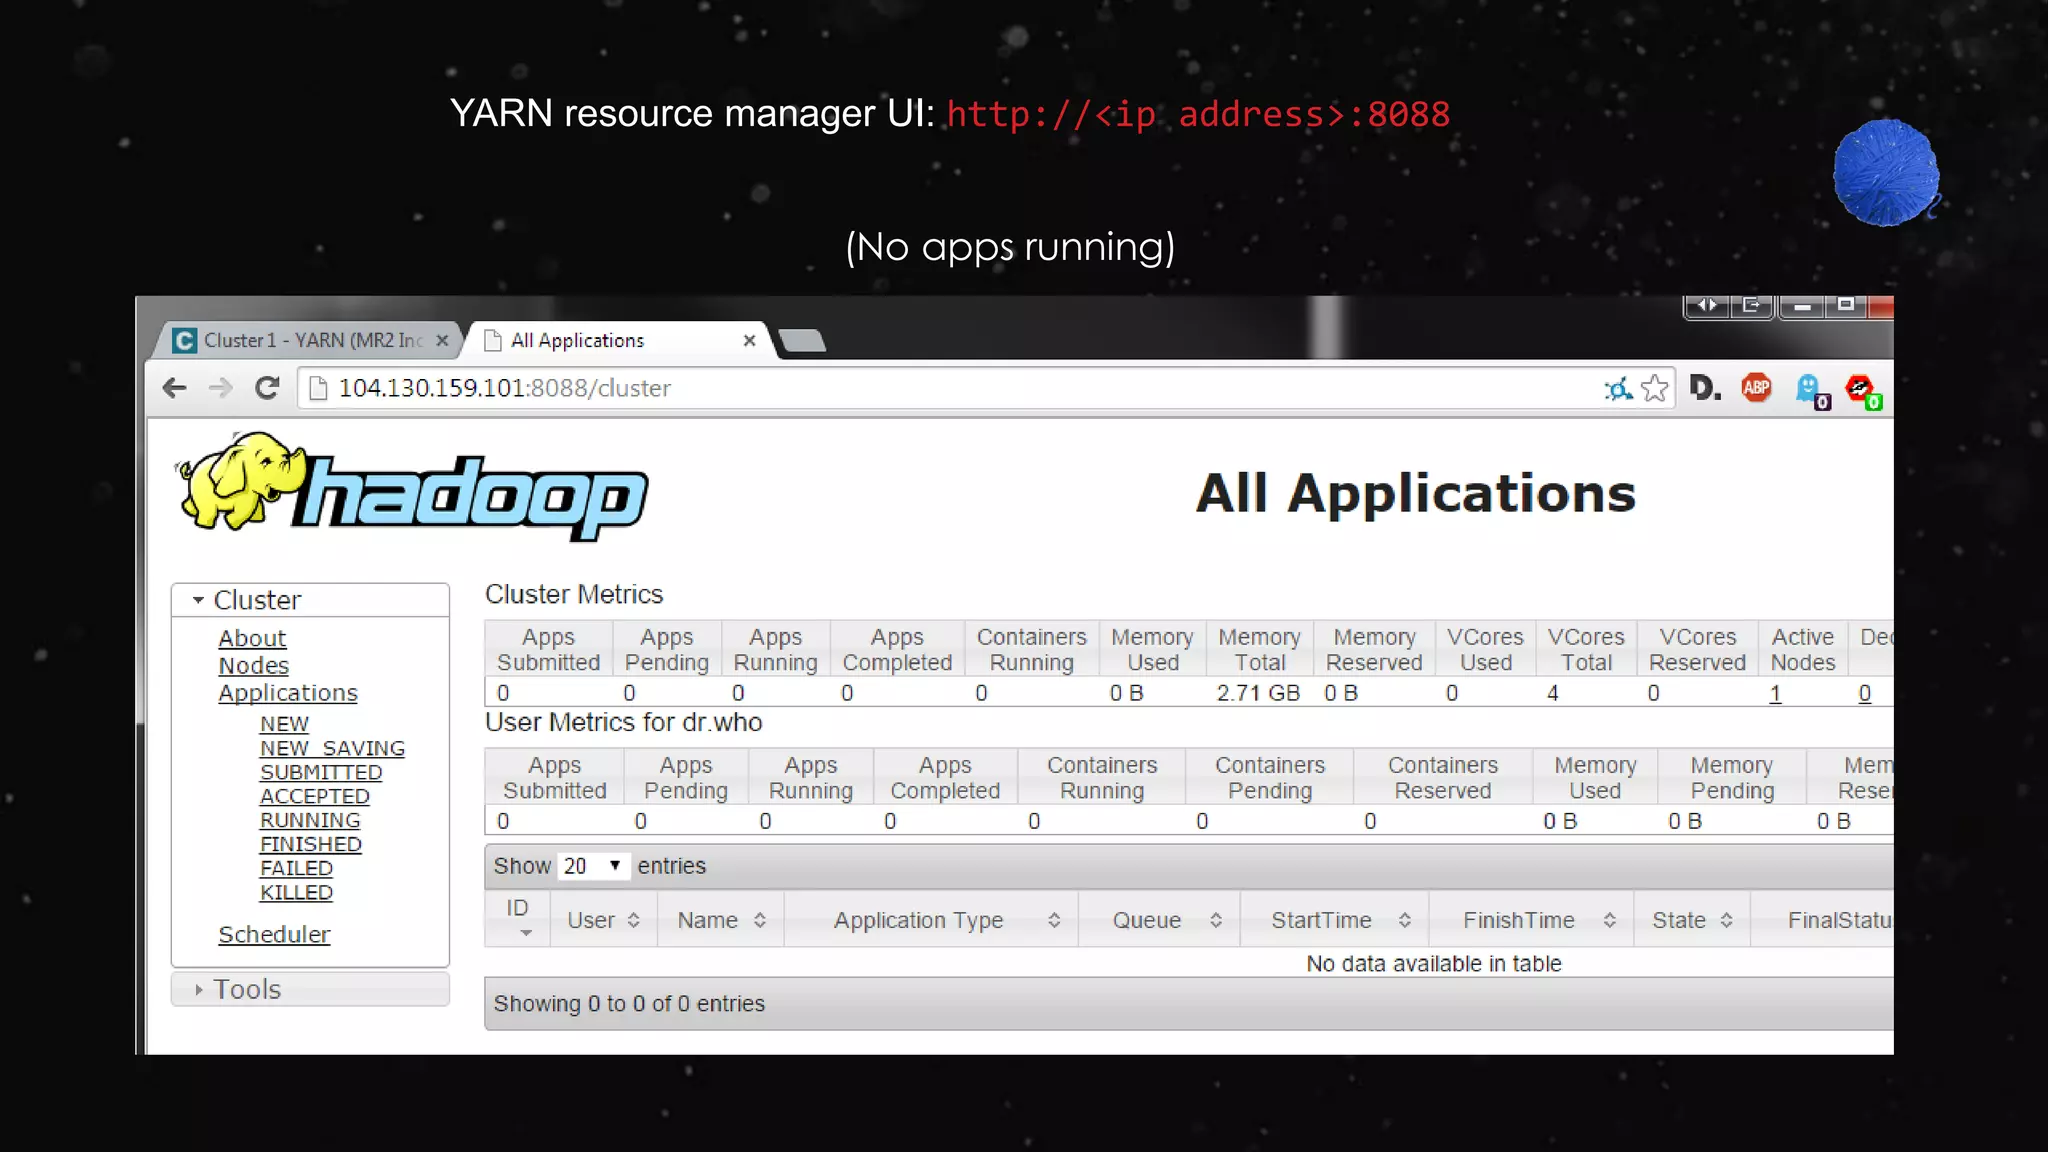Image resolution: width=2048 pixels, height=1152 pixels.
Task: Open the Ghostery ghost extension icon
Action: (x=1811, y=389)
